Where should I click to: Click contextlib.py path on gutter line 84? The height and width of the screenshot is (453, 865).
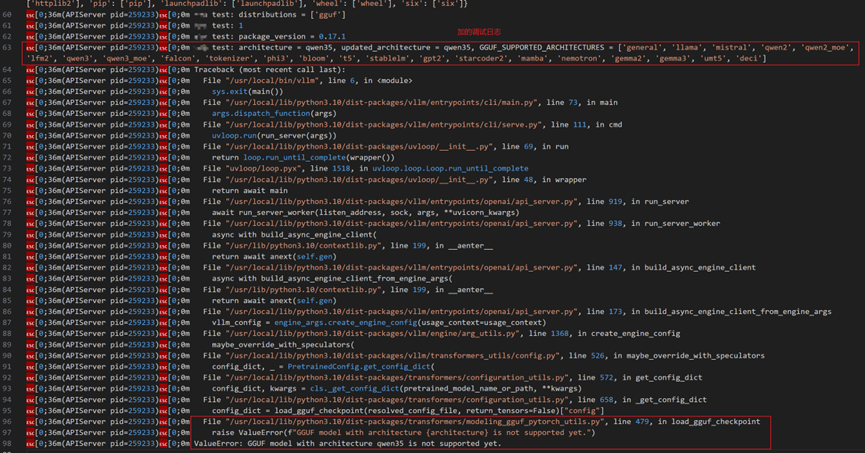click(x=302, y=290)
